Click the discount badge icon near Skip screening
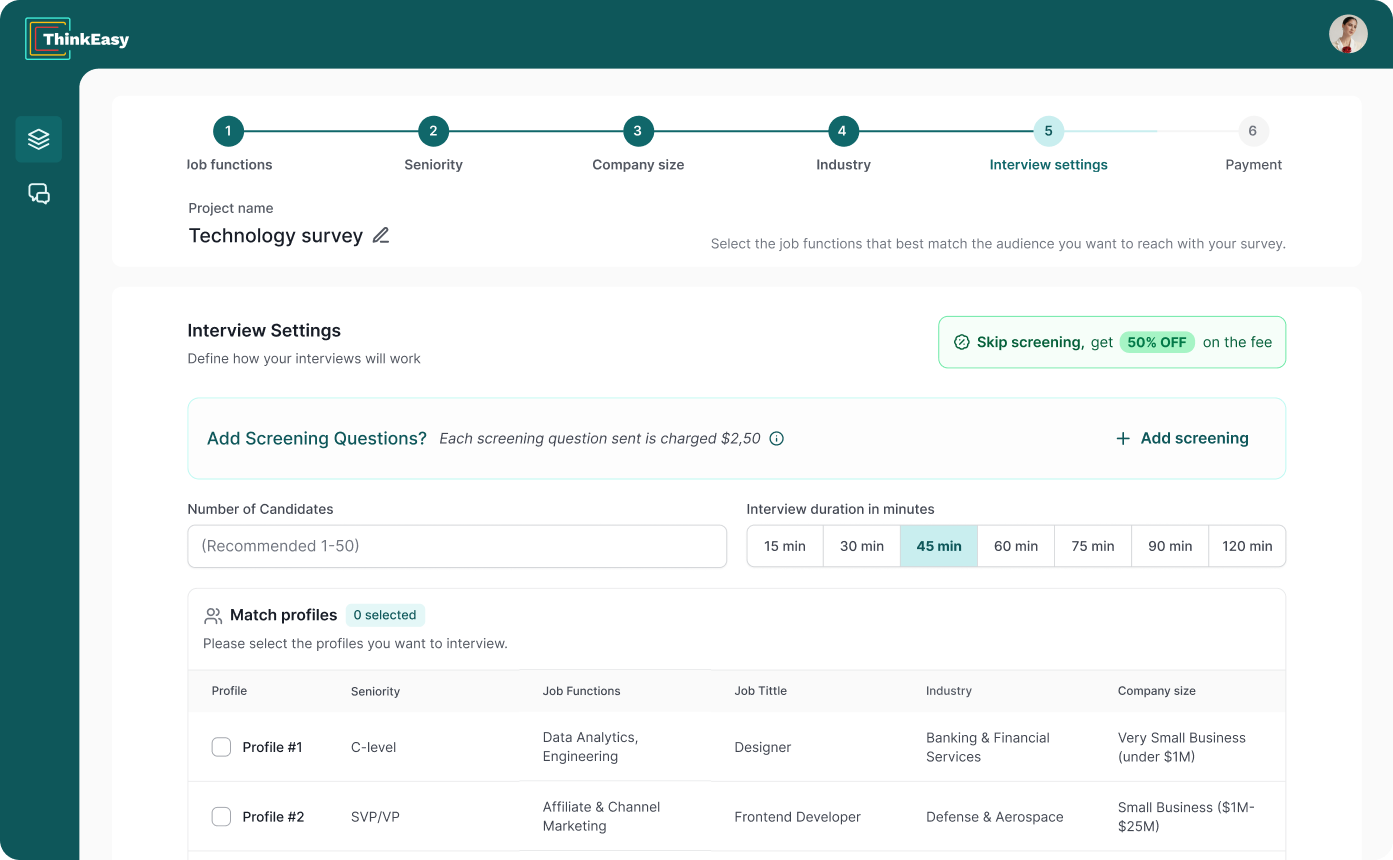Screen dimensions: 1393x860 [x=962, y=342]
